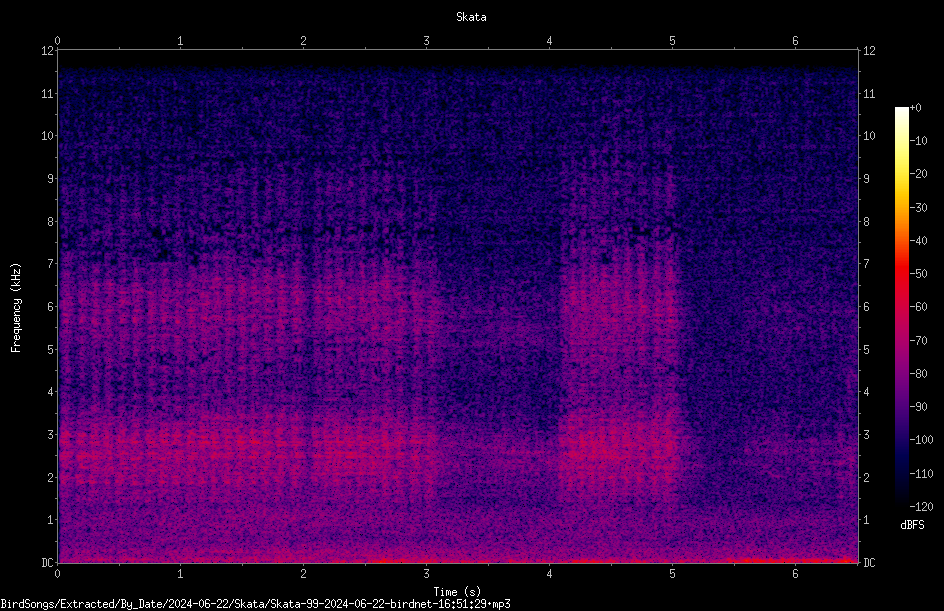Select the 5 second mark on the top time axis
This screenshot has height=611, width=944.
coord(672,41)
